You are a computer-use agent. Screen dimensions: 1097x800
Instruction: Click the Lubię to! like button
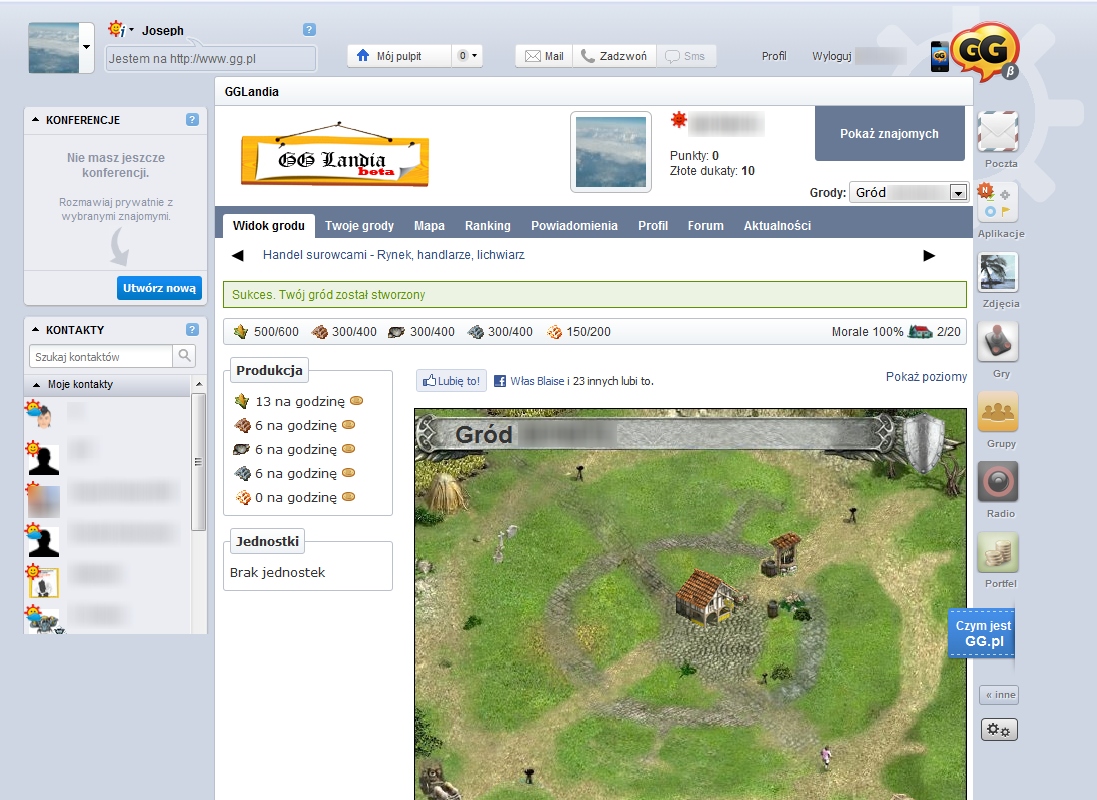(451, 381)
